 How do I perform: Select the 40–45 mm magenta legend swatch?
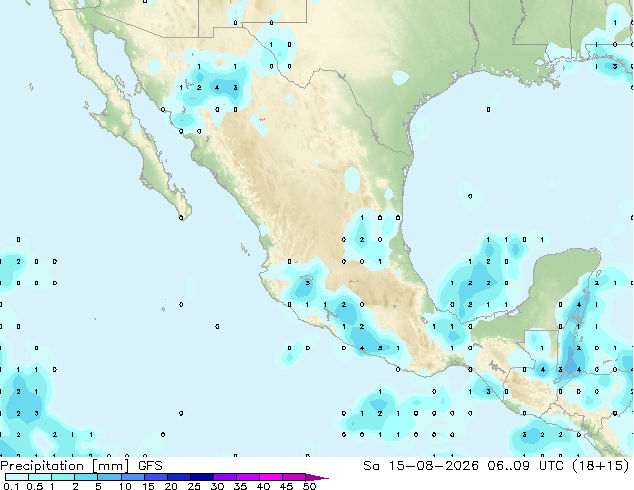click(x=271, y=477)
